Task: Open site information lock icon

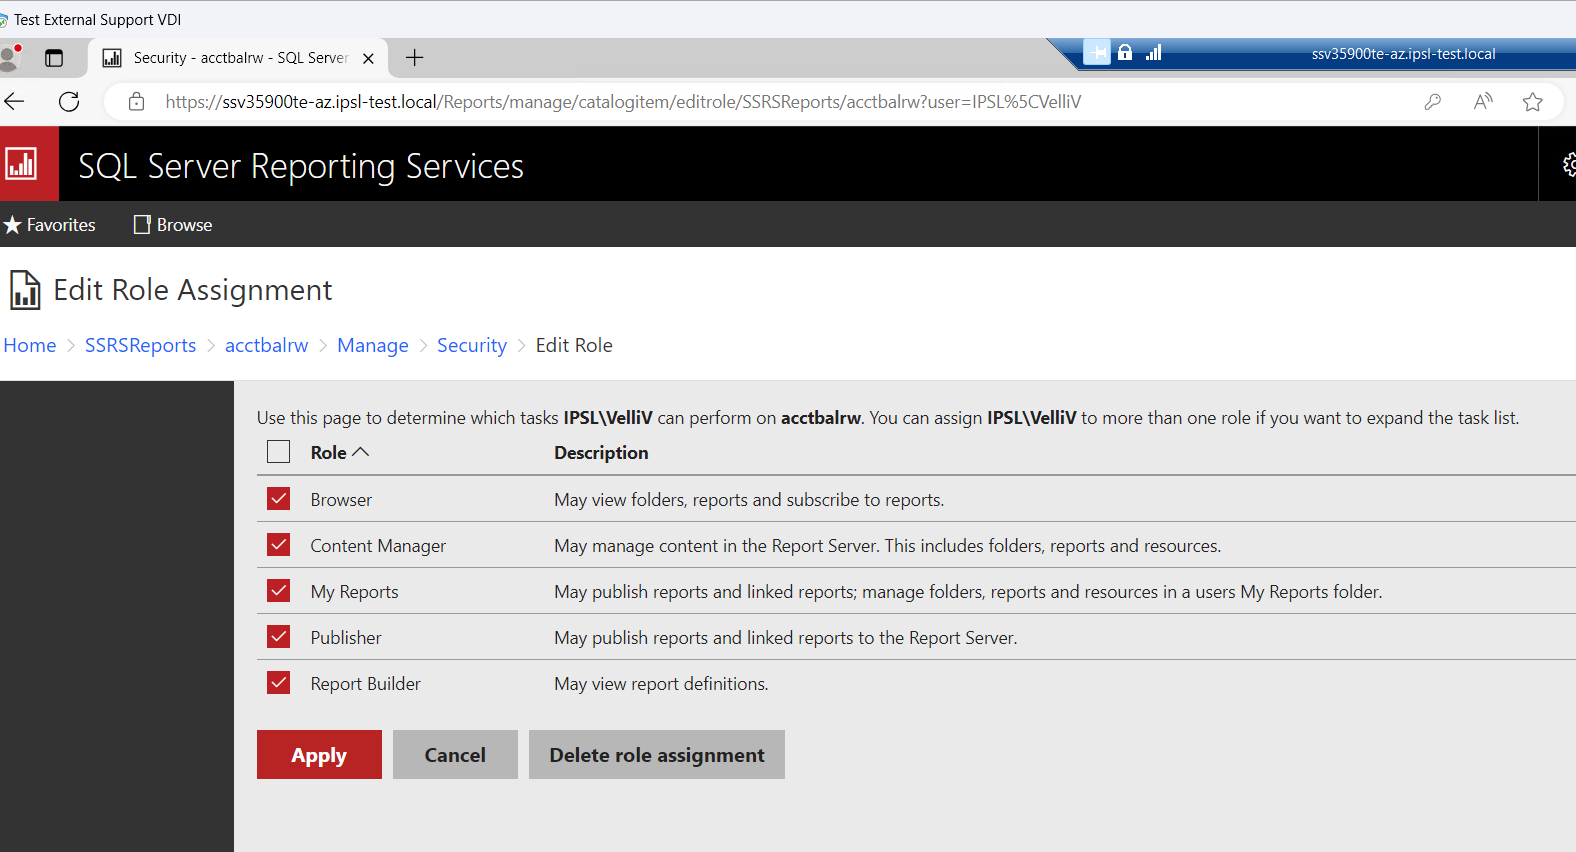Action: click(x=137, y=101)
